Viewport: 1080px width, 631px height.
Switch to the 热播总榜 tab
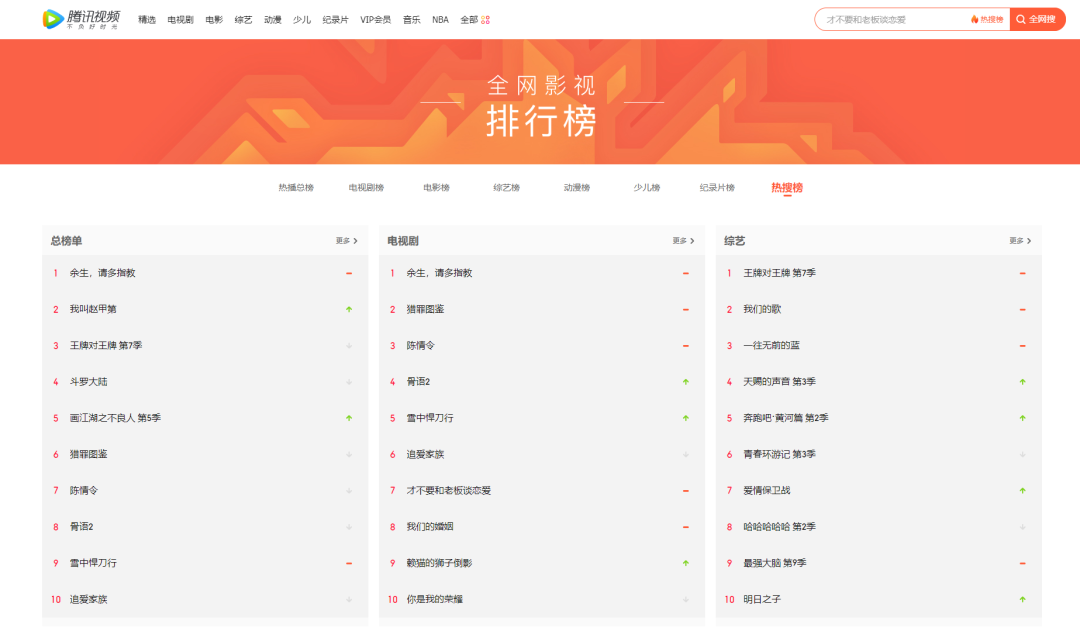click(296, 187)
